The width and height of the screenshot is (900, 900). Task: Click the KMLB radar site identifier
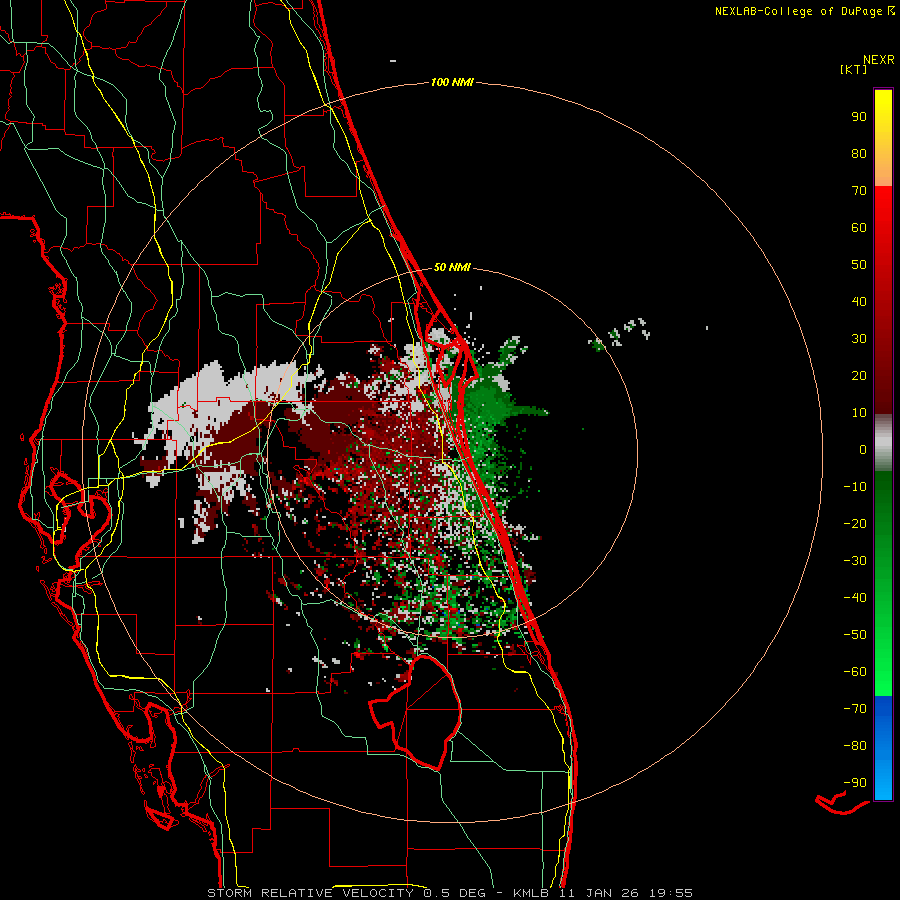[x=531, y=893]
